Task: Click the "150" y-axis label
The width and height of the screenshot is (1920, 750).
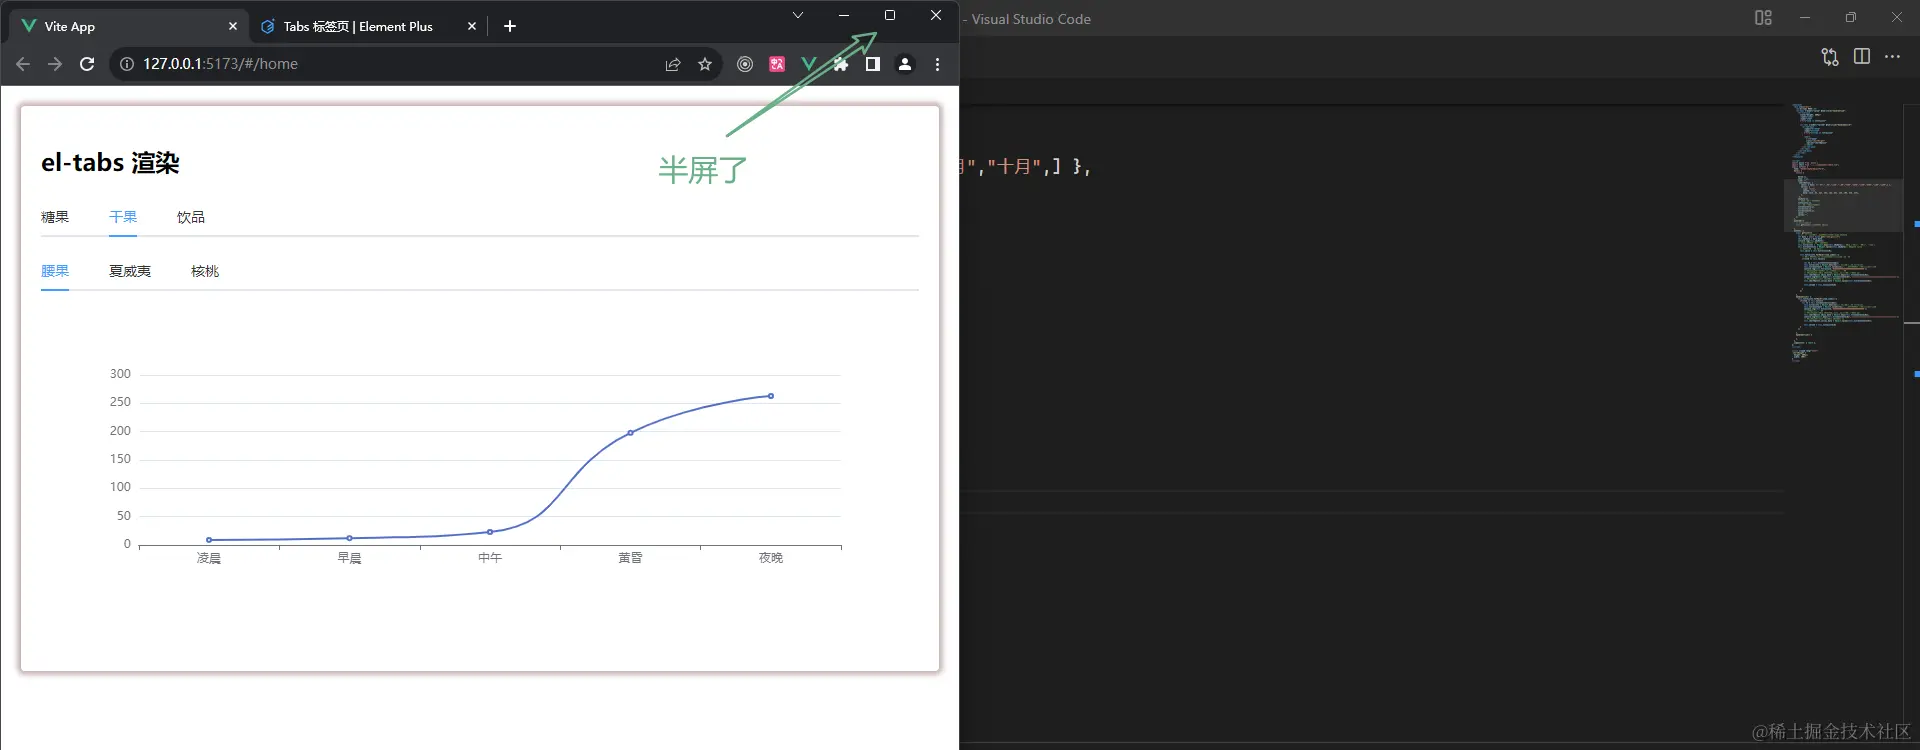Action: pos(120,459)
